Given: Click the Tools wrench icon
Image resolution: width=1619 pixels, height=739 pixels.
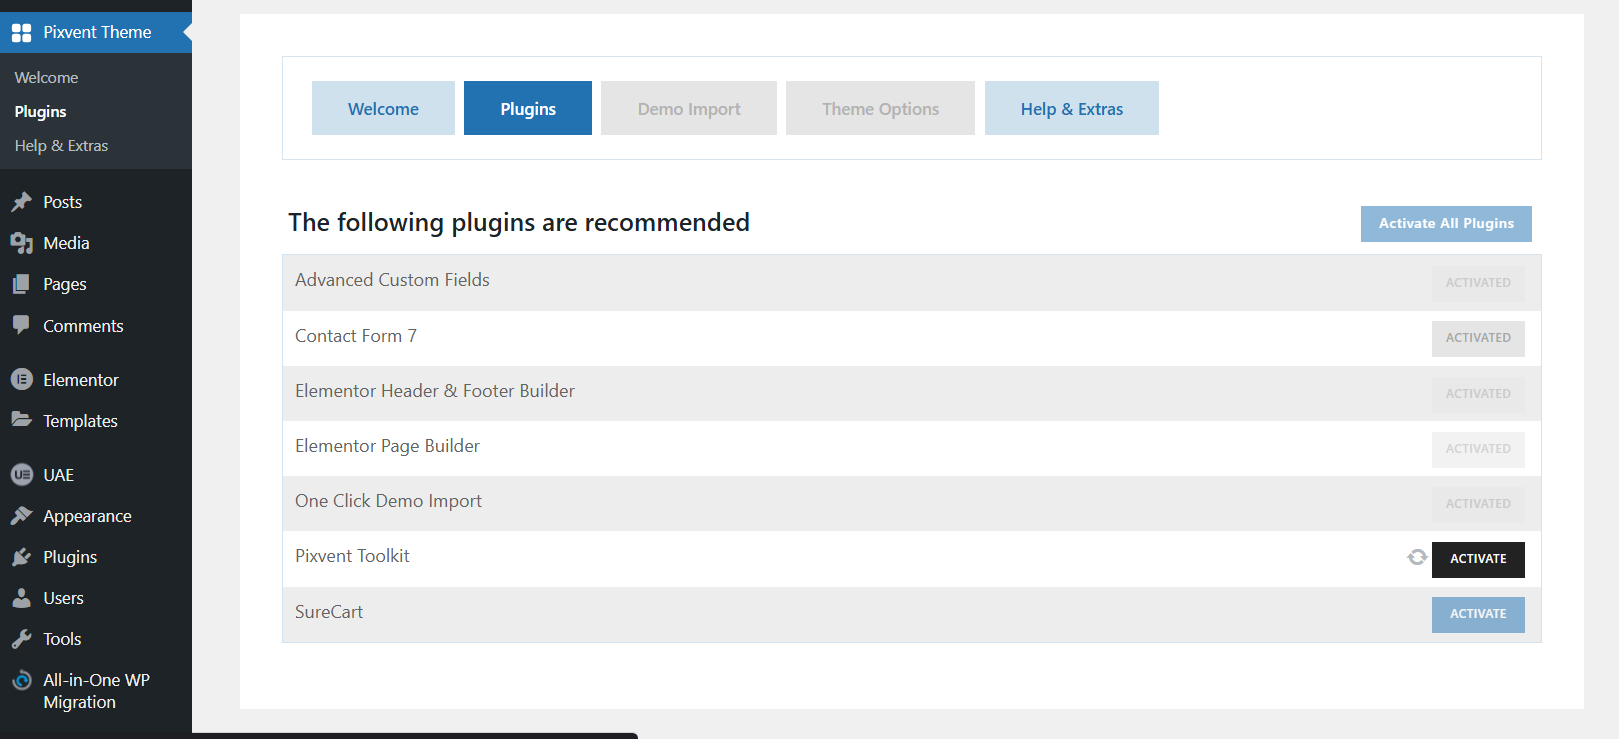Looking at the screenshot, I should pyautogui.click(x=22, y=639).
